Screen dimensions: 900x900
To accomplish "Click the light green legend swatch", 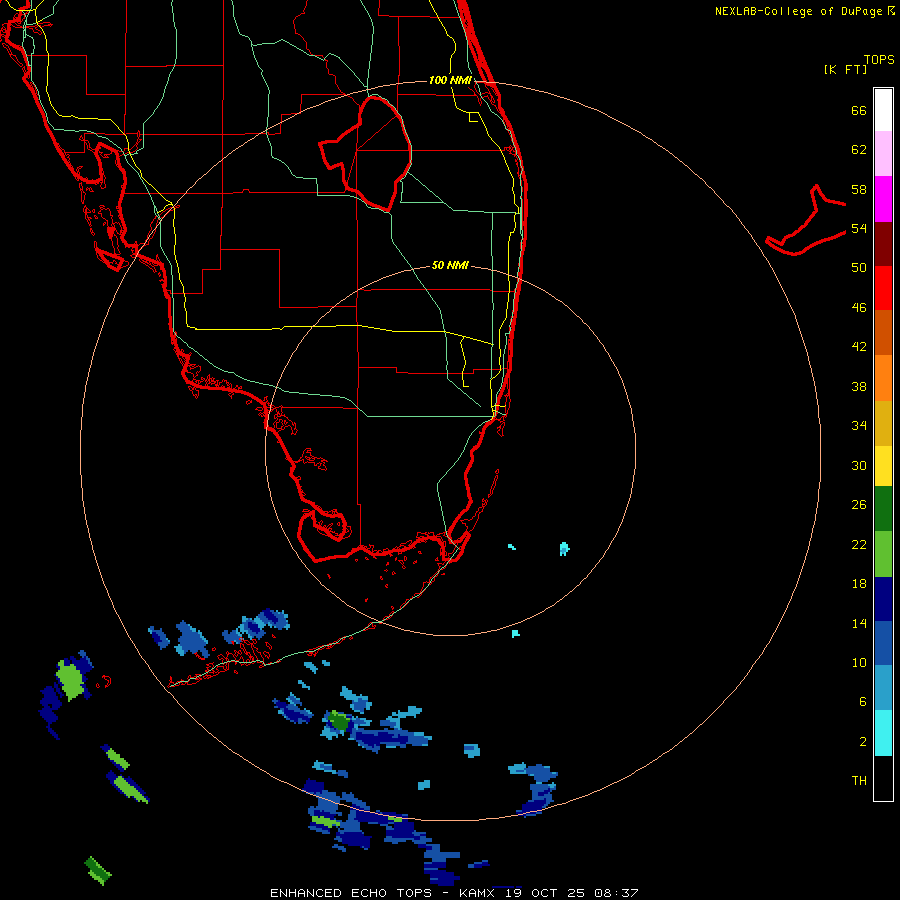I will [883, 554].
